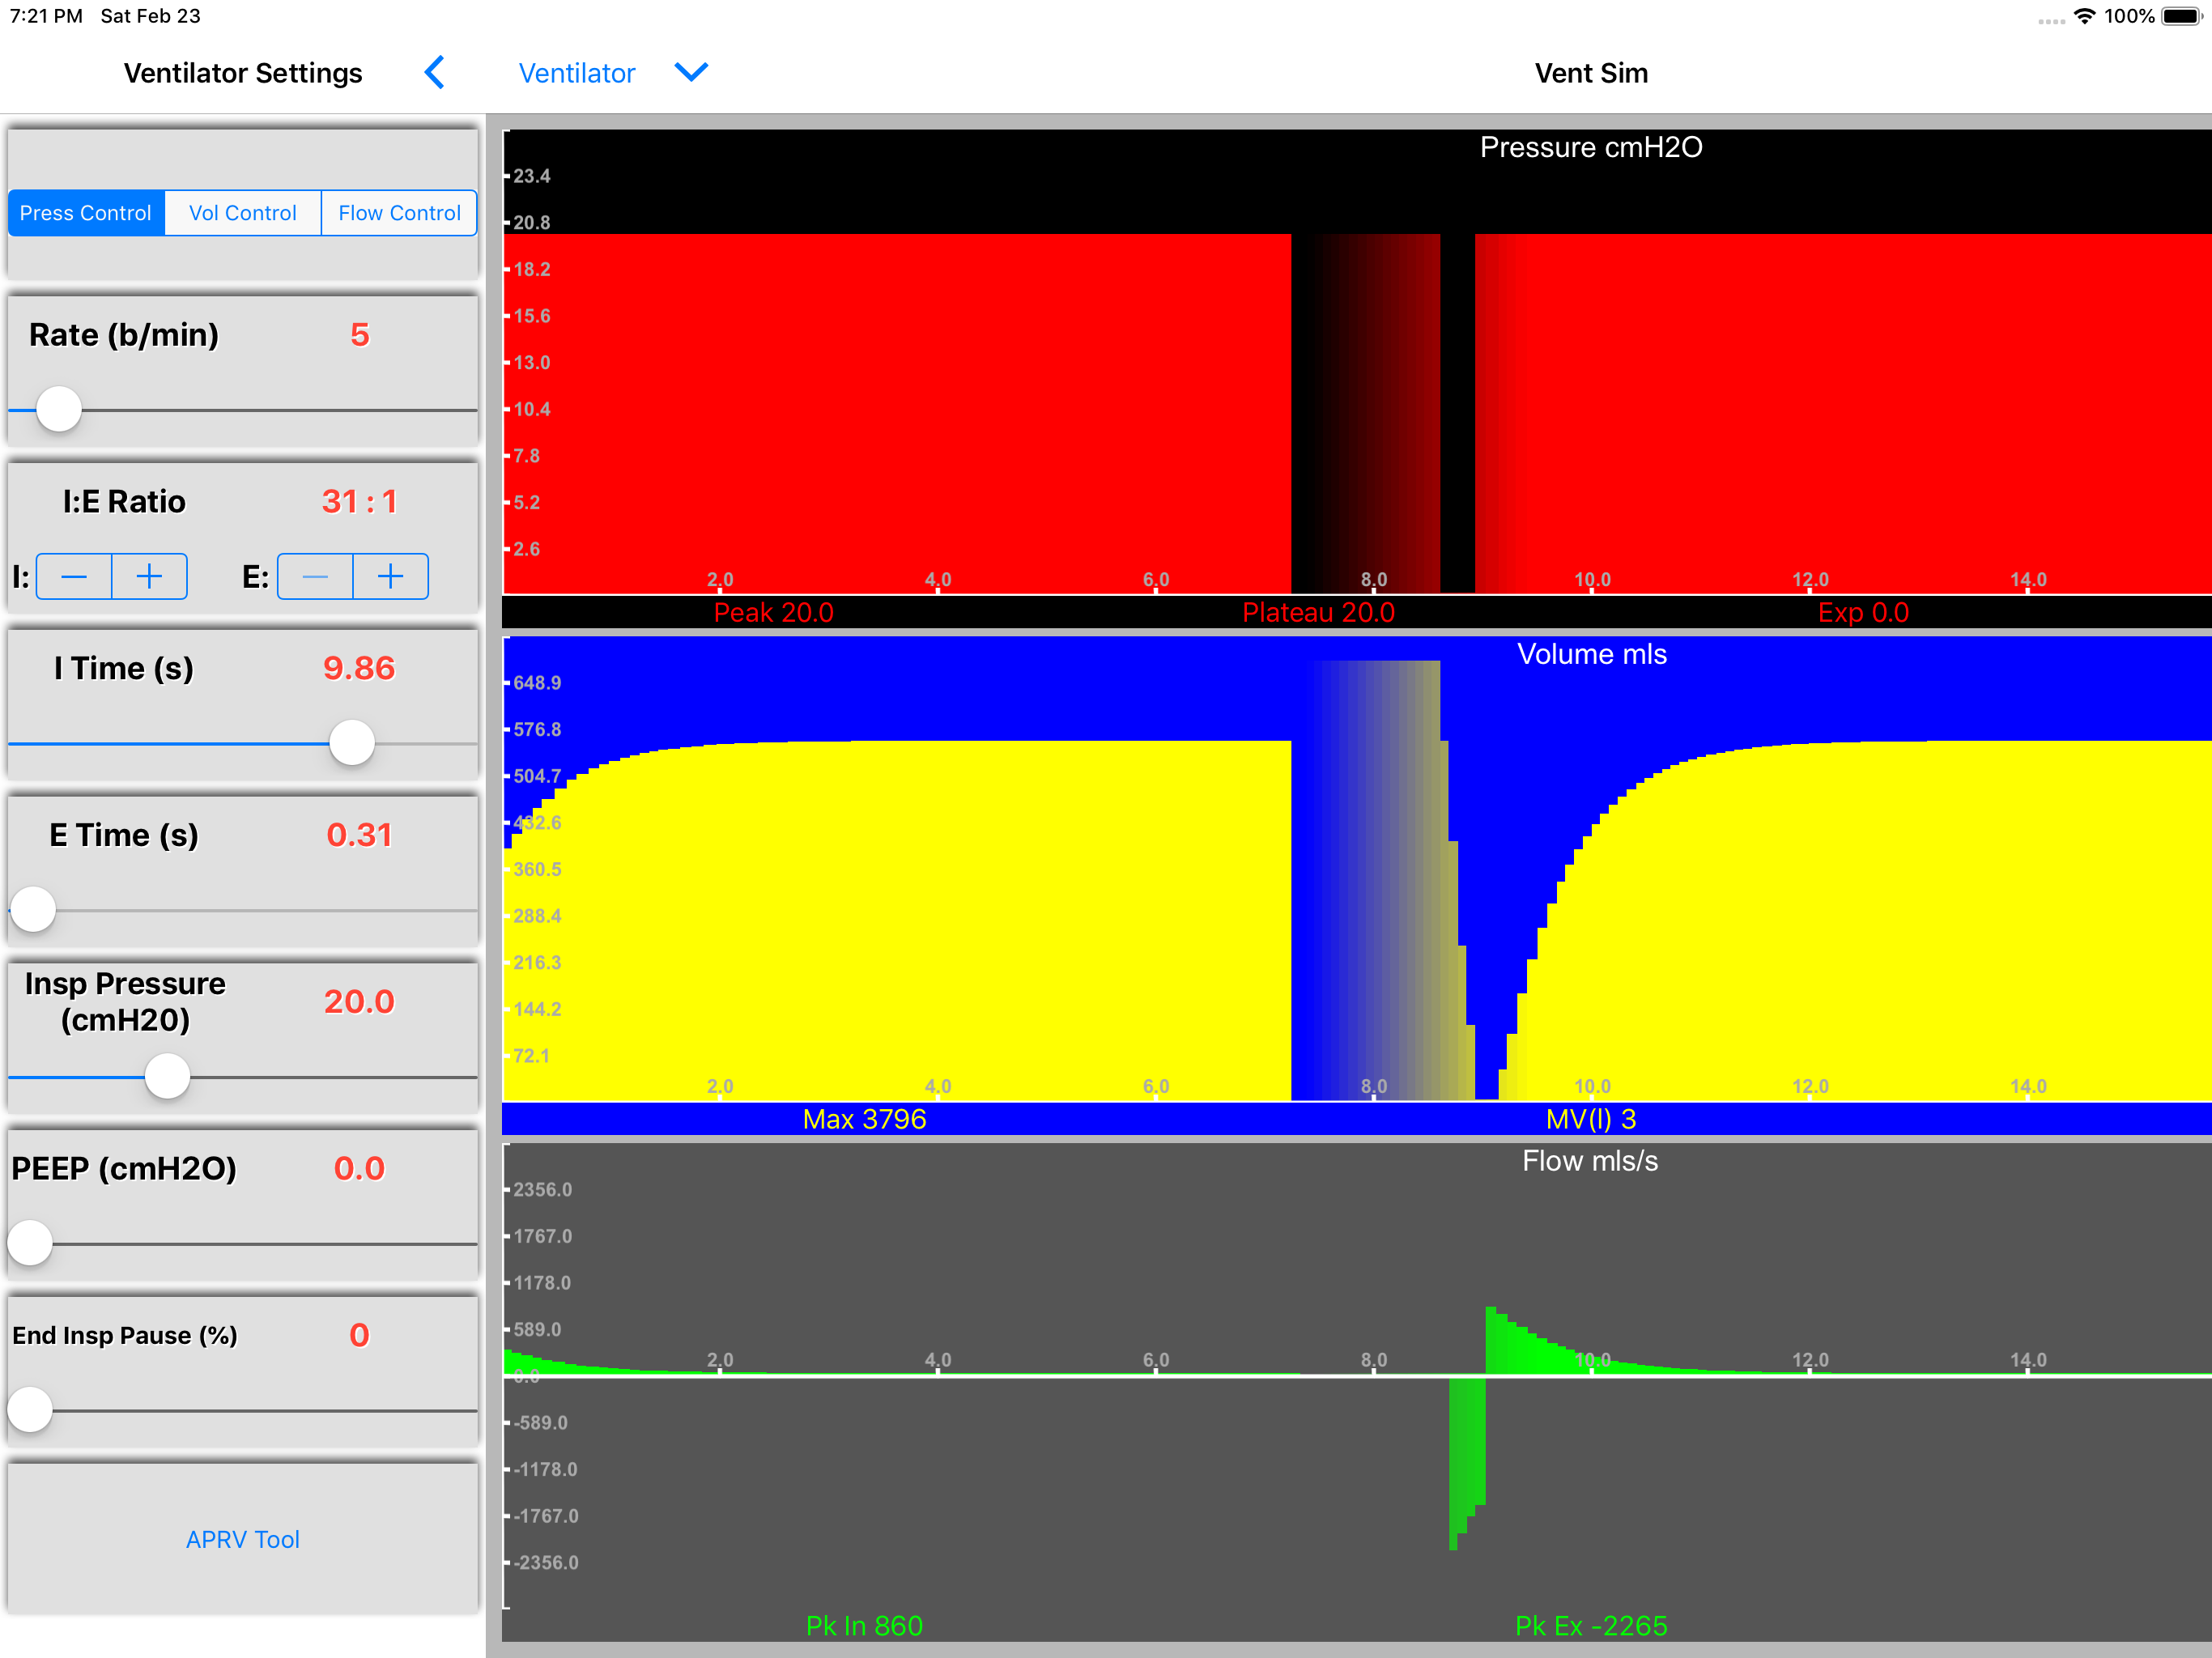Image resolution: width=2212 pixels, height=1658 pixels.
Task: Select the Press Control mode
Action: pos(86,213)
